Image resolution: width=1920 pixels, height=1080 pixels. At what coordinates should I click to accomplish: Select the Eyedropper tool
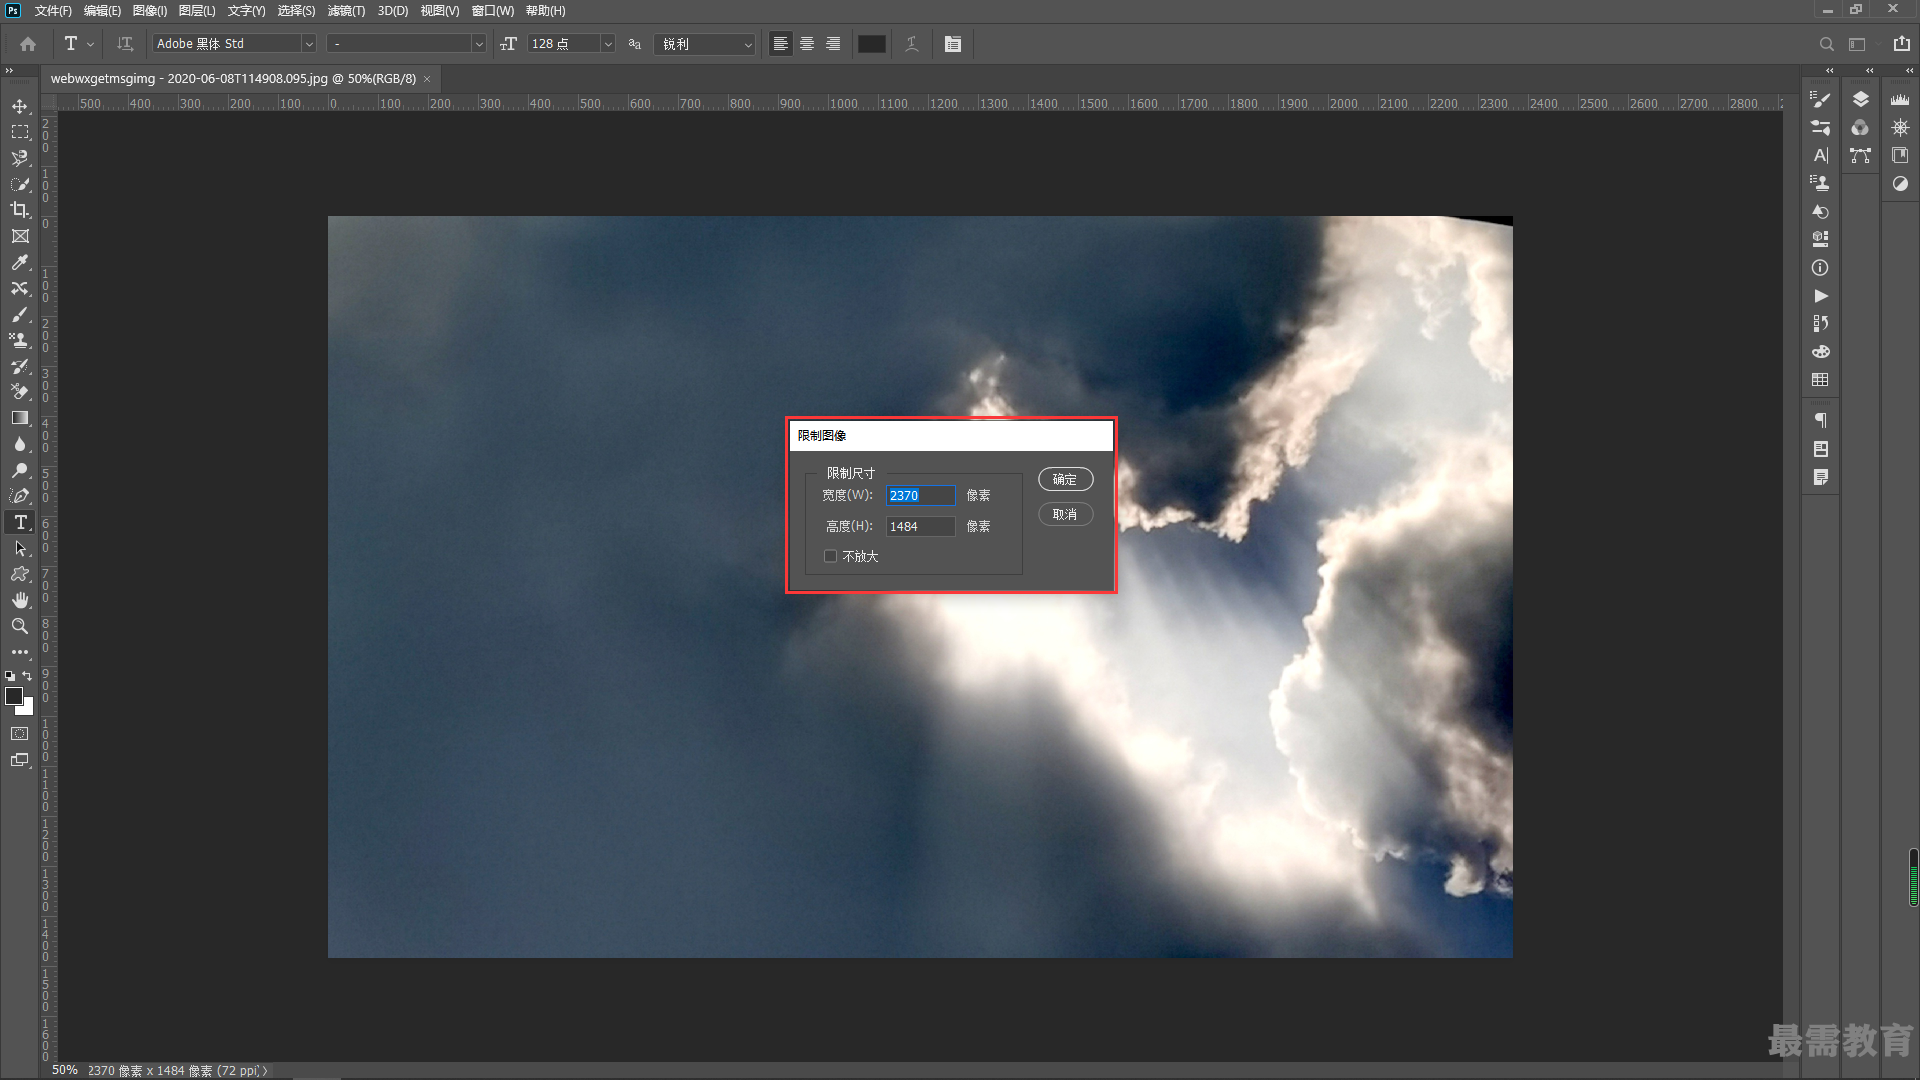20,262
